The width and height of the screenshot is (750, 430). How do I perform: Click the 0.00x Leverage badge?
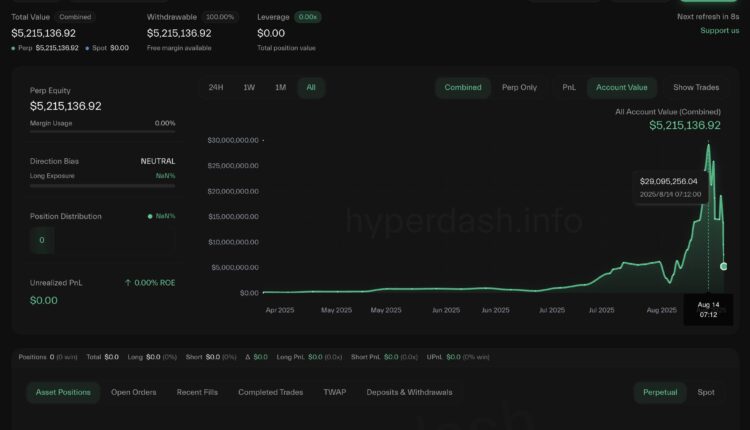307,17
